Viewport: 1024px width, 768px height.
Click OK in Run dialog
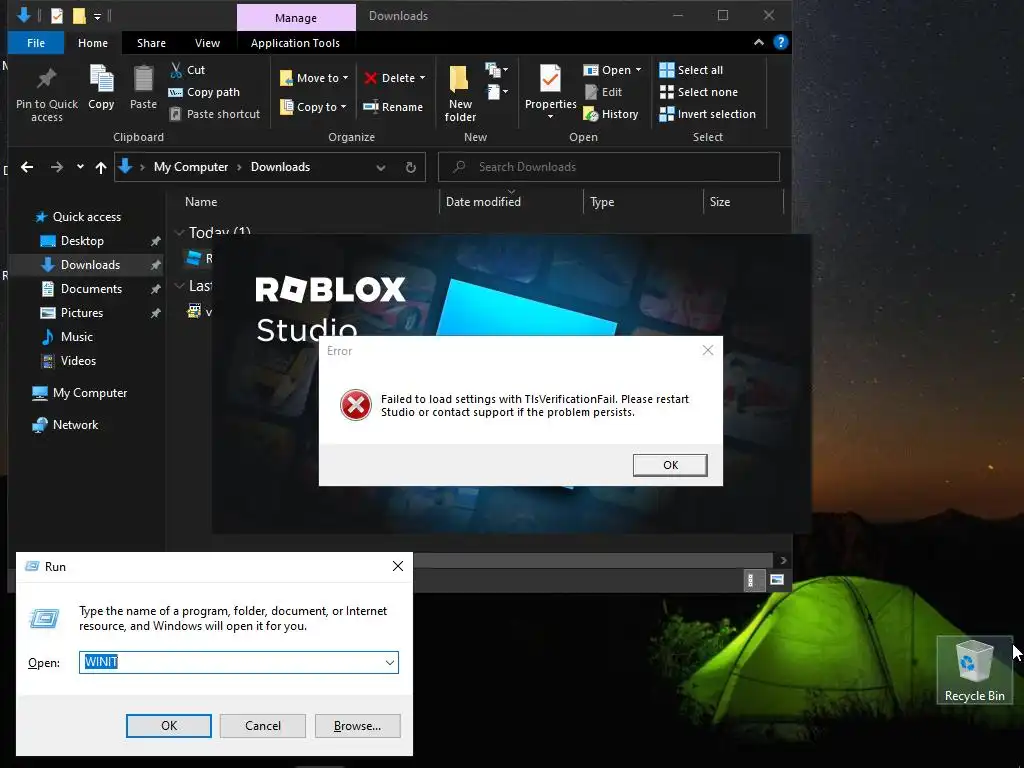[x=168, y=726]
